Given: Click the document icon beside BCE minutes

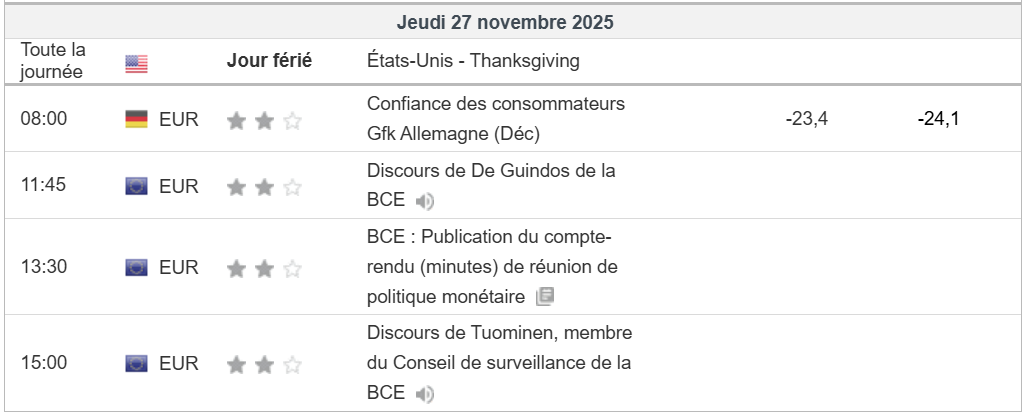Looking at the screenshot, I should (x=545, y=296).
